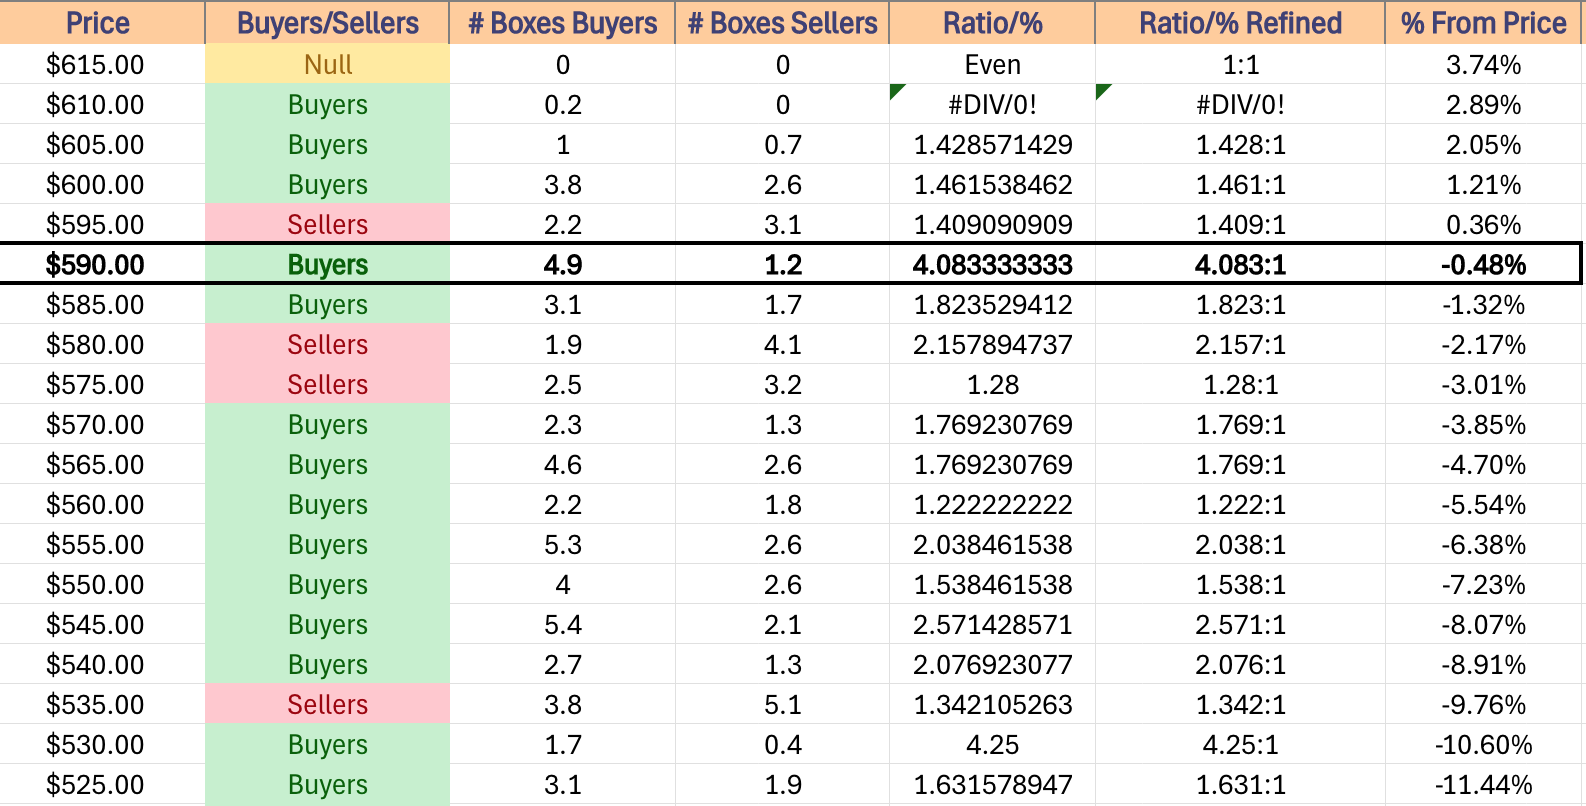Click the 2.038:1 refined ratio cell
The height and width of the screenshot is (806, 1586).
1240,544
